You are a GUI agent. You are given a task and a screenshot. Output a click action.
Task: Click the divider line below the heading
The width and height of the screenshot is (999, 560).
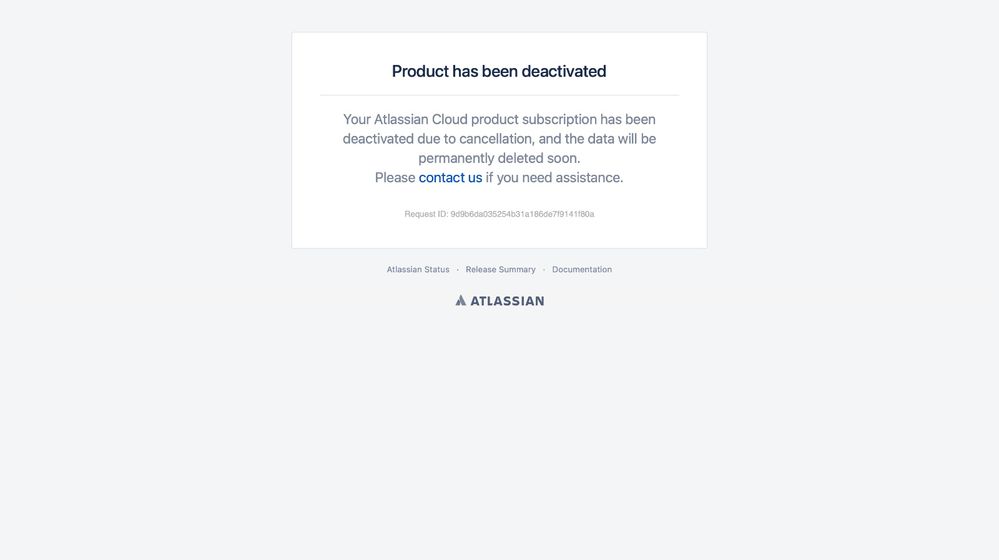500,96
